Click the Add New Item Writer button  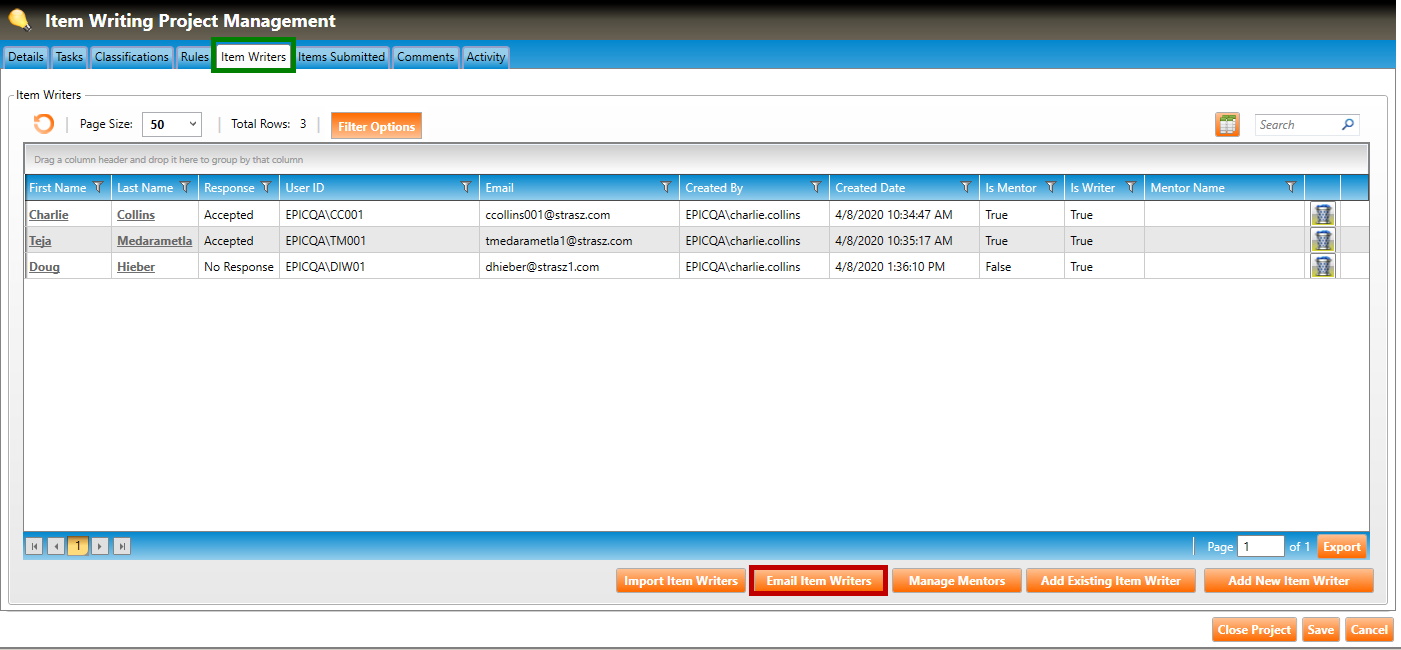1288,581
